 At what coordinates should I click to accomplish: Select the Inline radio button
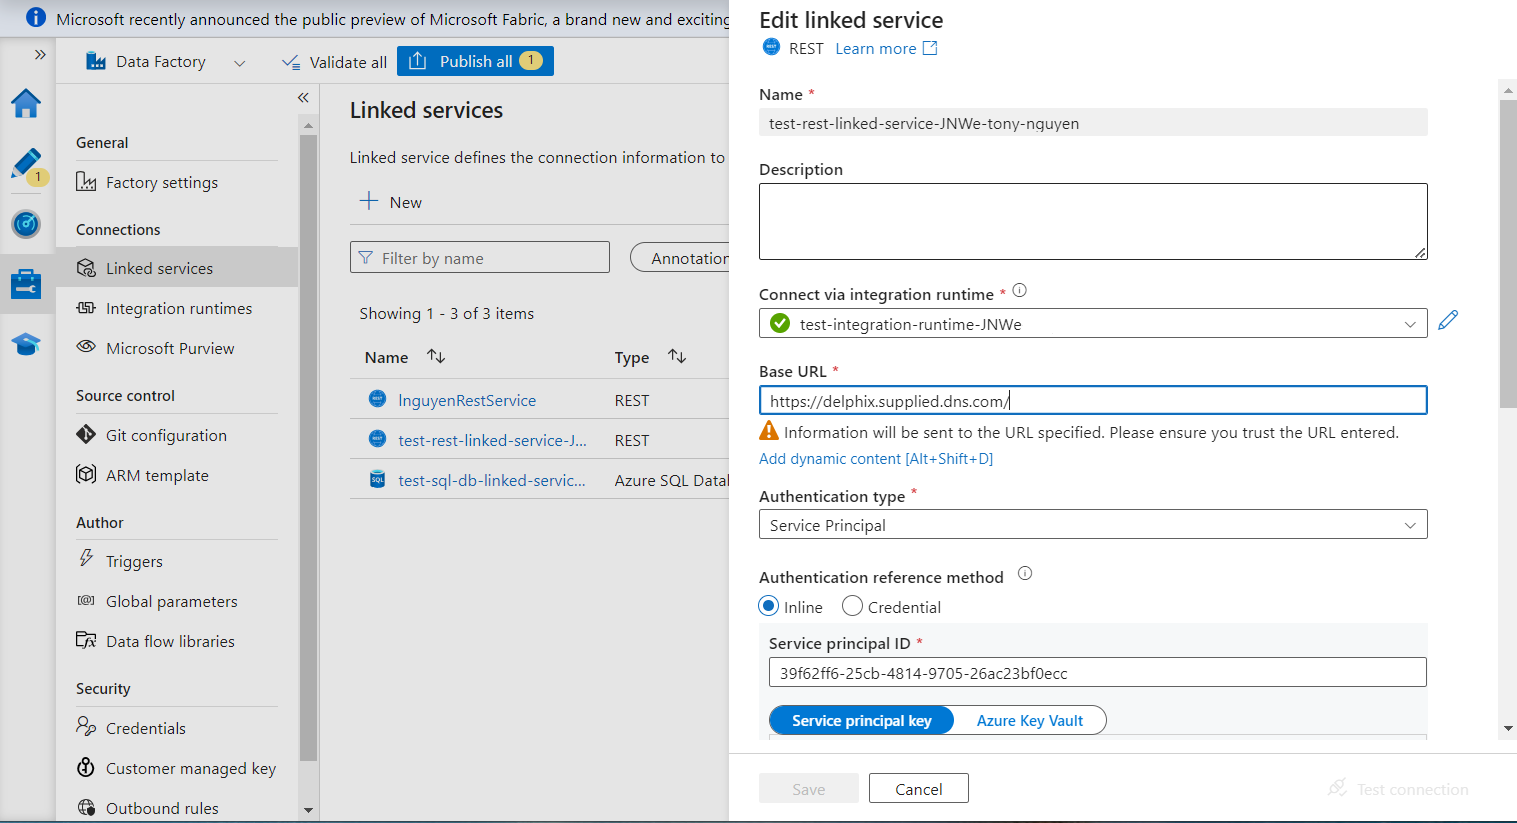769,606
